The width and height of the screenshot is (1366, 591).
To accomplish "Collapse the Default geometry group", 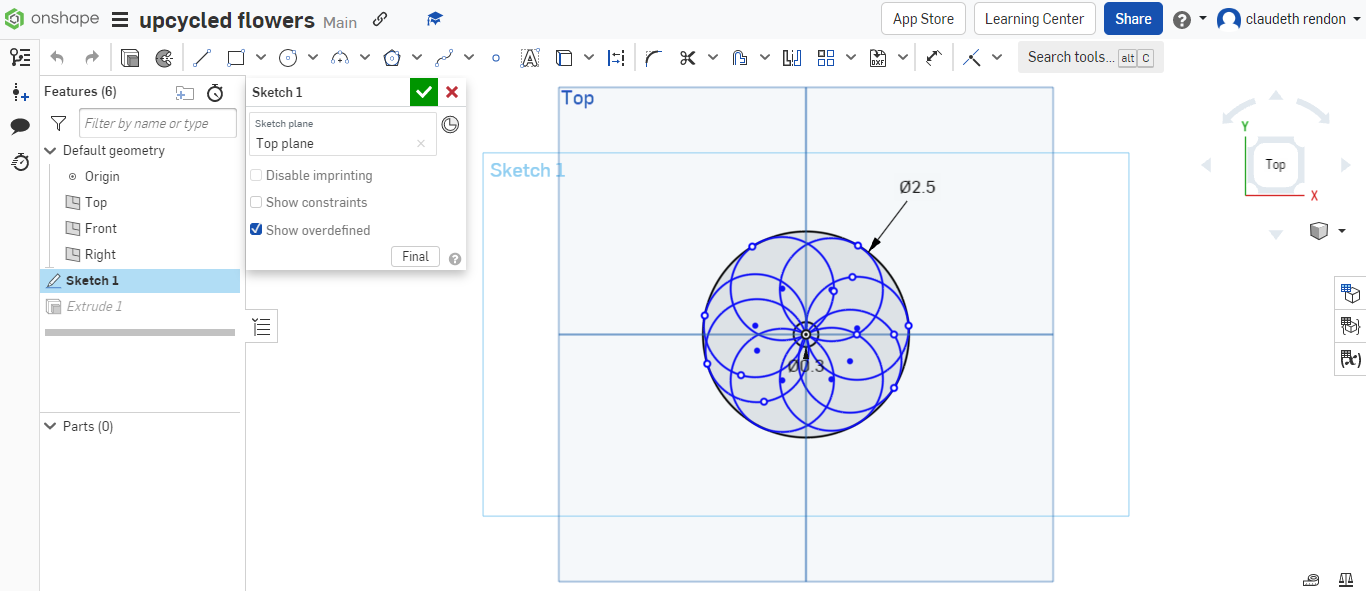I will tap(51, 150).
